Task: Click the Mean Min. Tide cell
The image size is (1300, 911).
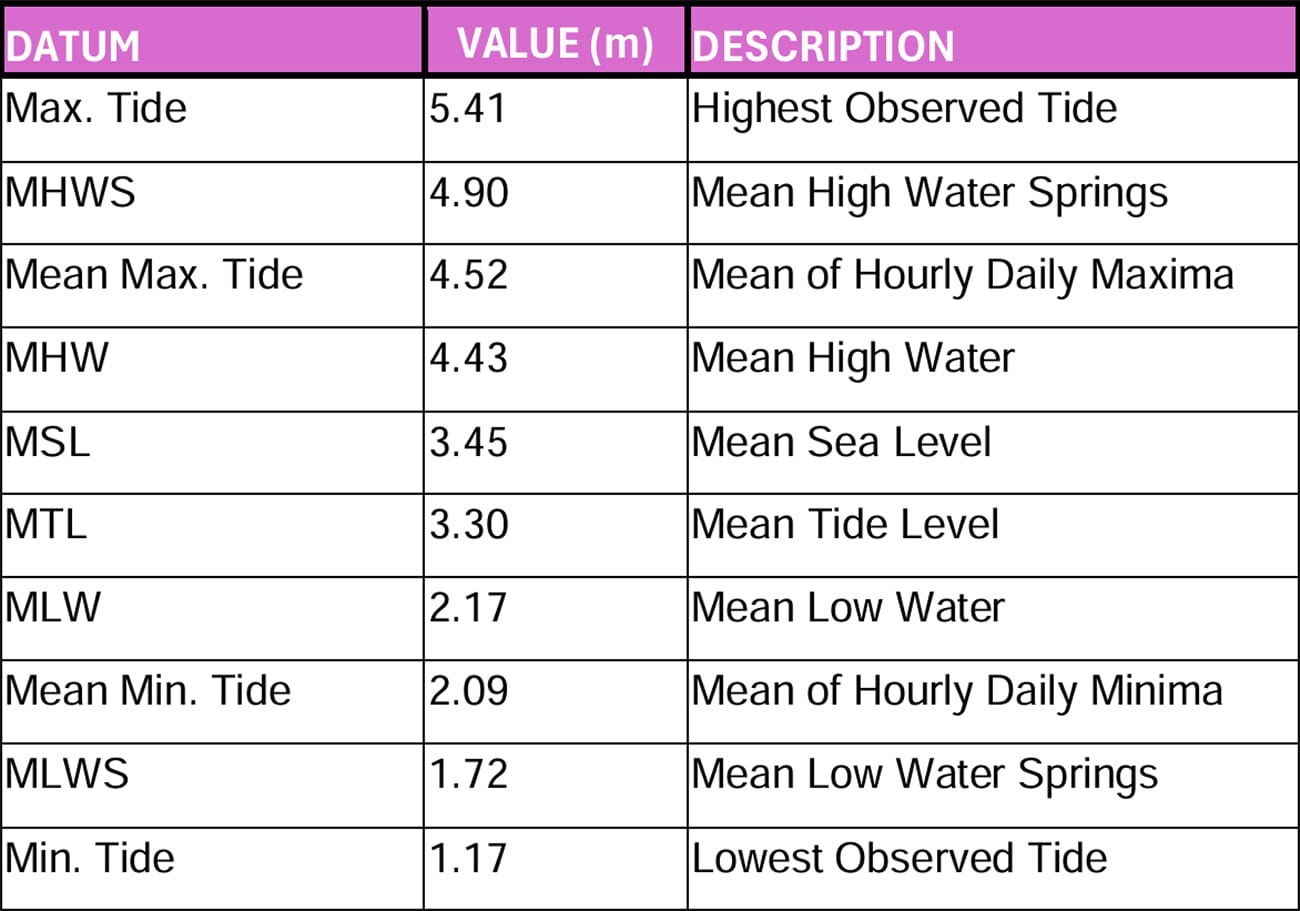Action: click(x=148, y=690)
